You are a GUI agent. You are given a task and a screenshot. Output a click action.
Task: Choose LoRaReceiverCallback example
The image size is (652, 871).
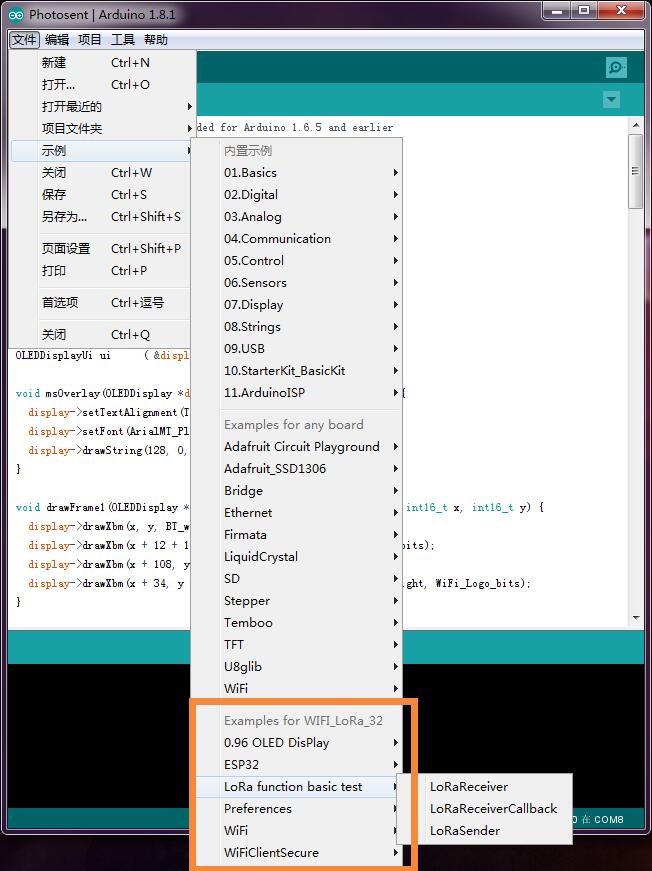[493, 808]
